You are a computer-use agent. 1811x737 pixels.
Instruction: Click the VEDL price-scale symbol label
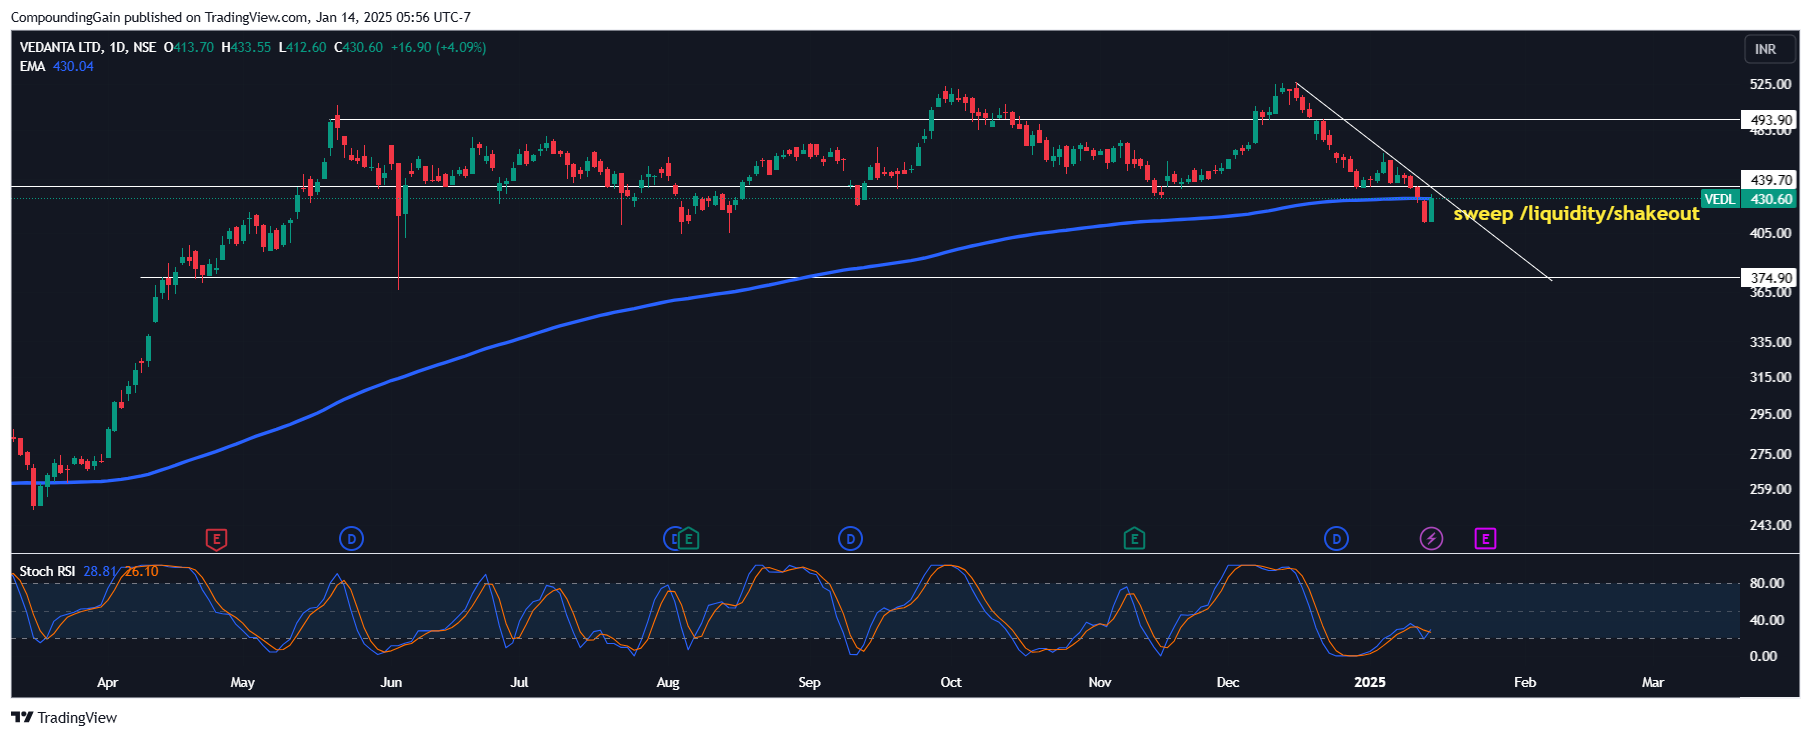1720,199
